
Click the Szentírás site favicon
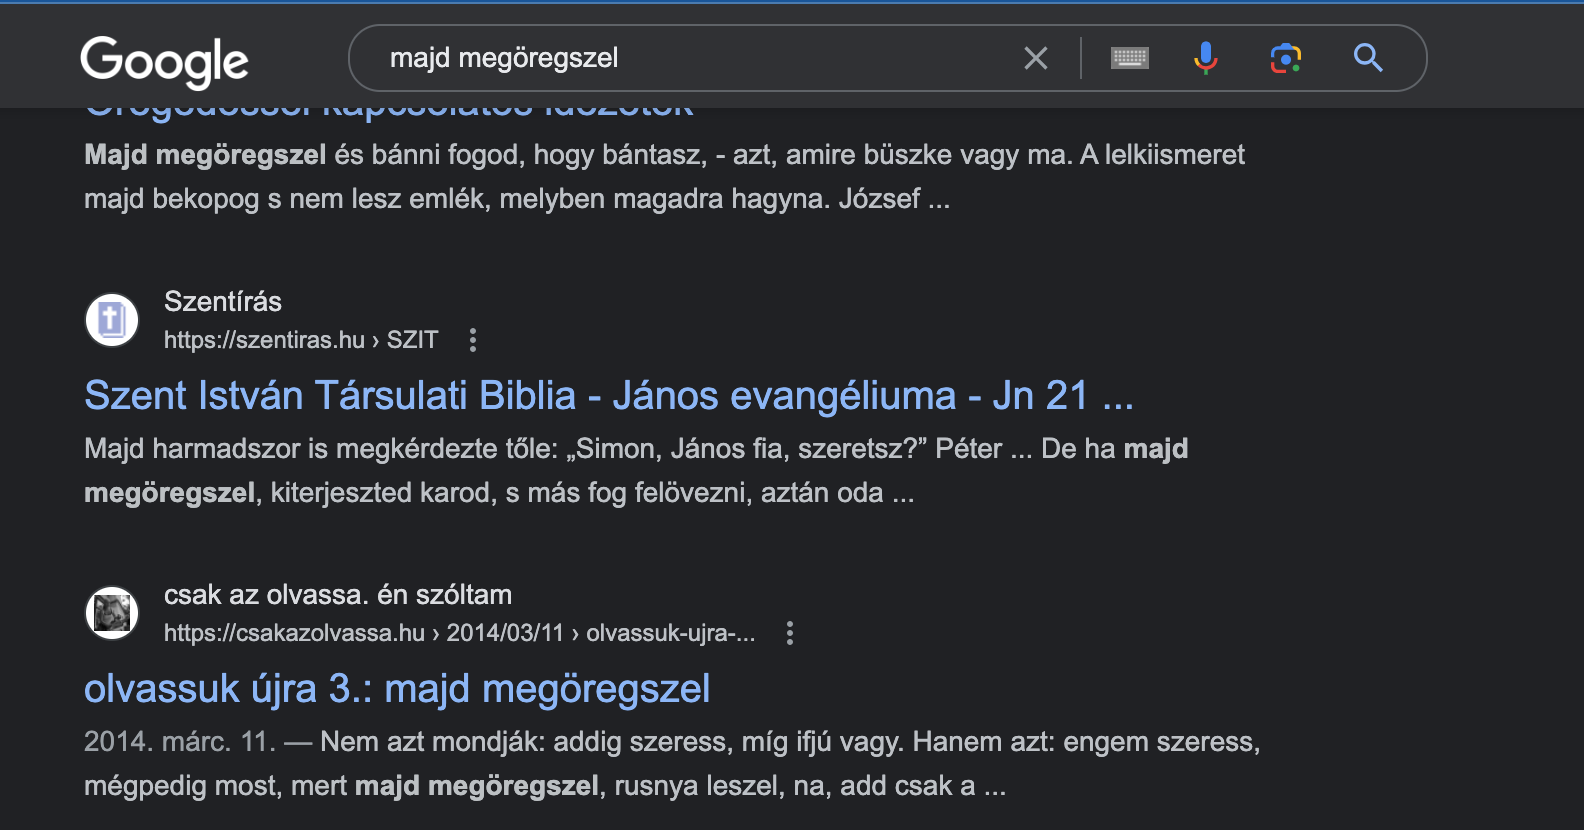coord(112,320)
